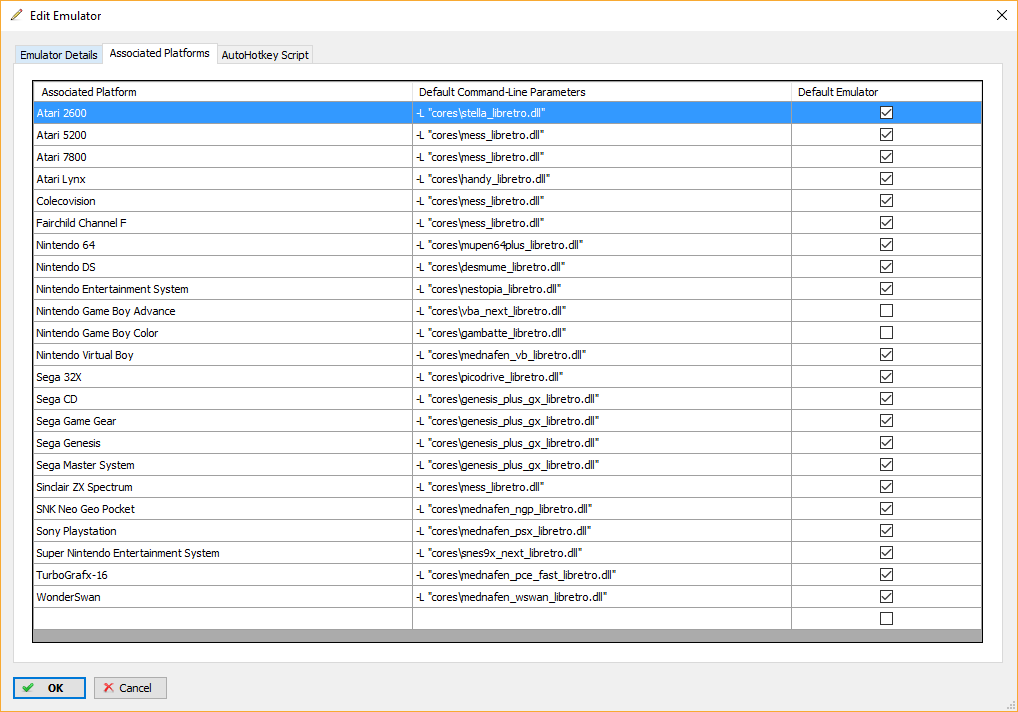
Task: Enable Default Emulator for Nintendo Game Boy Color
Action: tap(886, 333)
